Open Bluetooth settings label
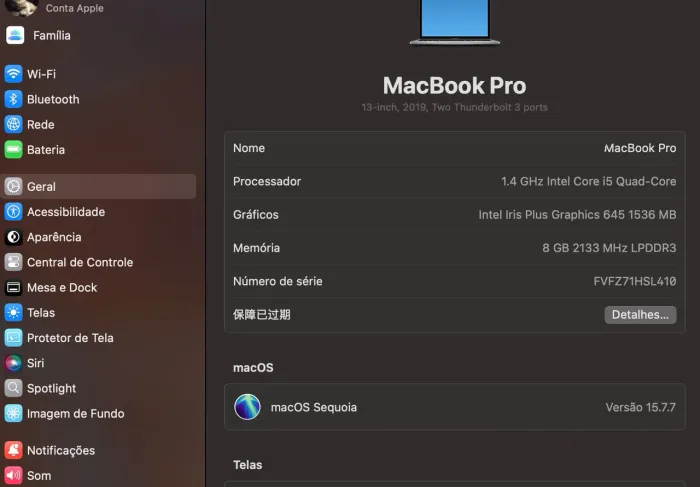 (53, 99)
